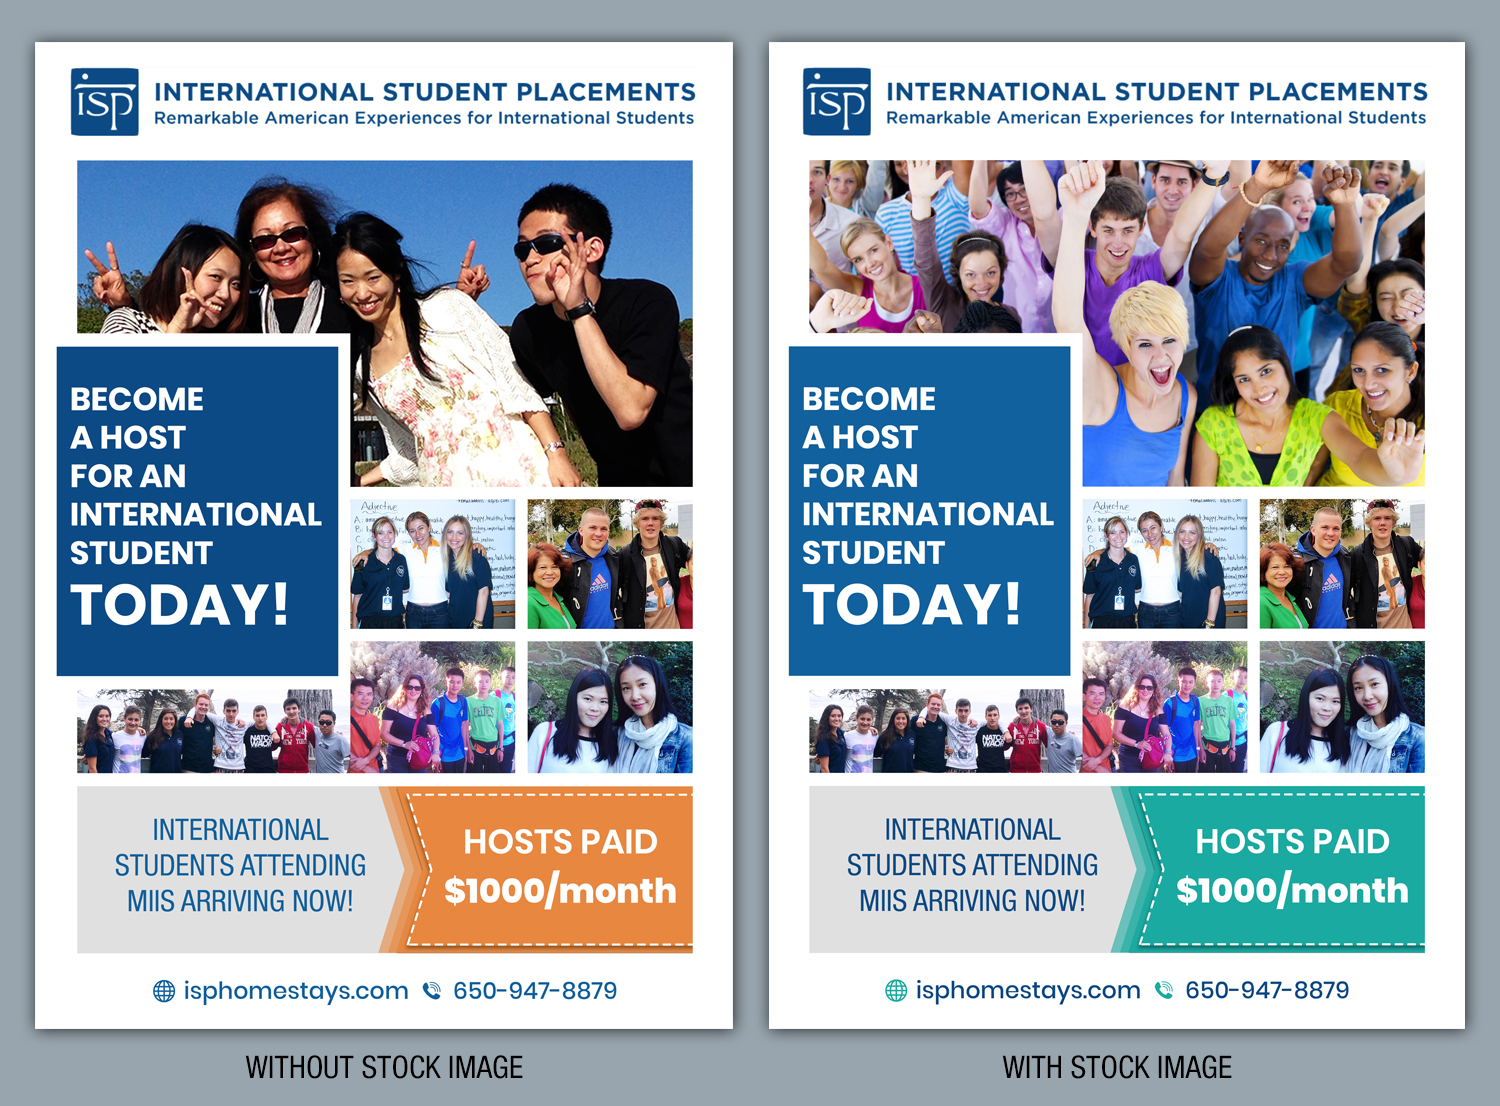Click "BECOME" in the WITH STOCK IMAGE flyer's blue box
The image size is (1500, 1106).
(869, 399)
